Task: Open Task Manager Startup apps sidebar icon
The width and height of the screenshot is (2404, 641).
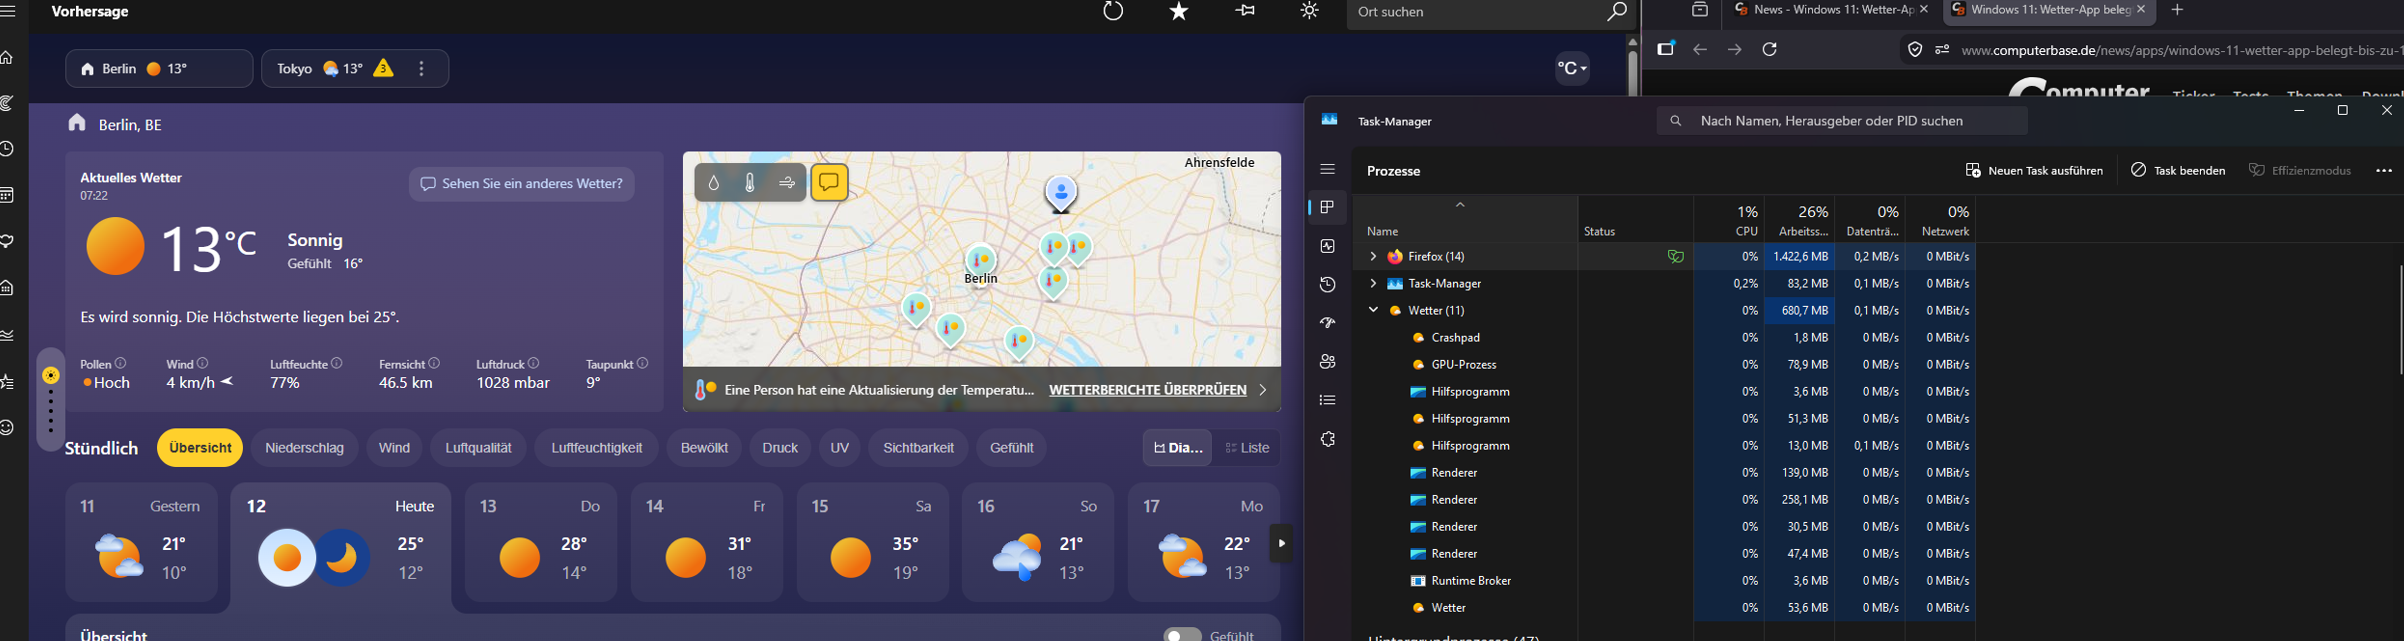Action: point(1327,323)
